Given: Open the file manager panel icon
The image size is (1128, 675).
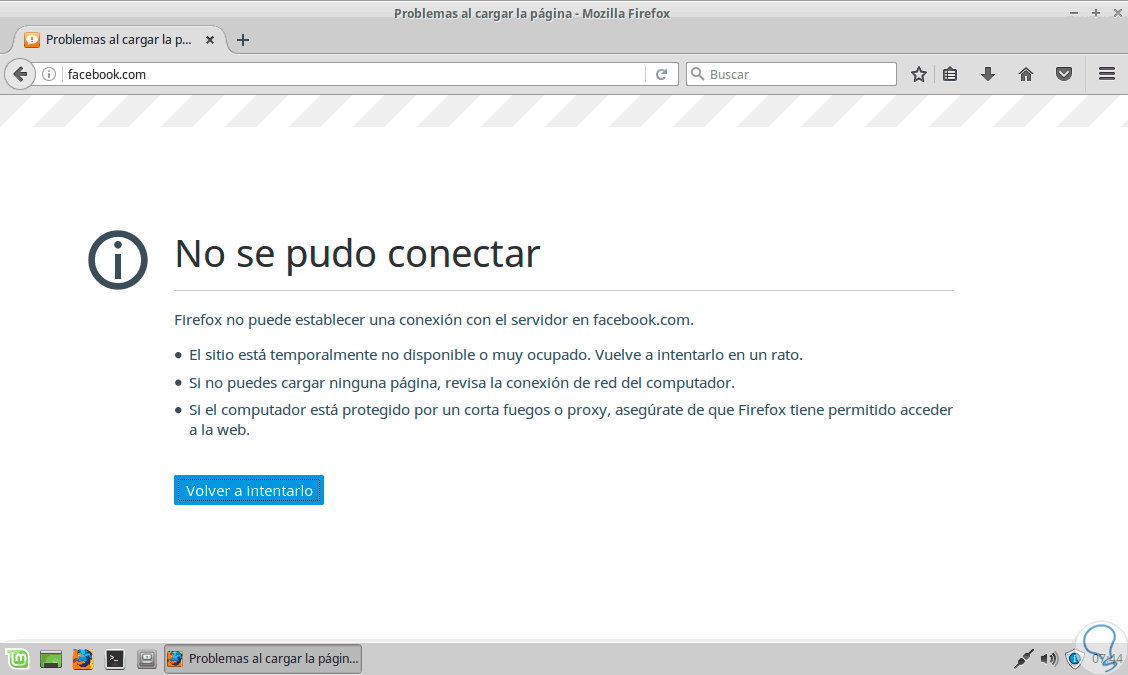Looking at the screenshot, I should point(147,659).
